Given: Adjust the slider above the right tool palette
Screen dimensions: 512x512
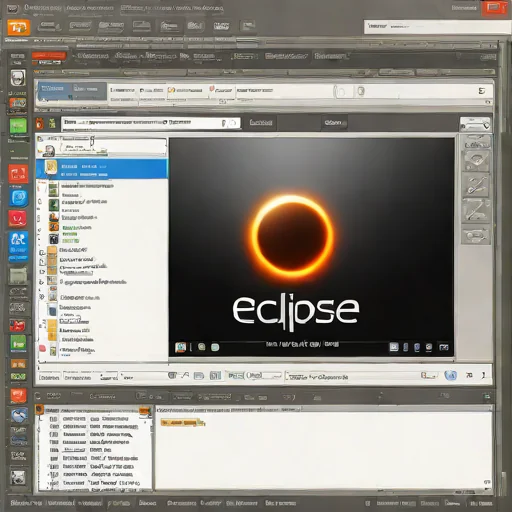Looking at the screenshot, I should [475, 124].
